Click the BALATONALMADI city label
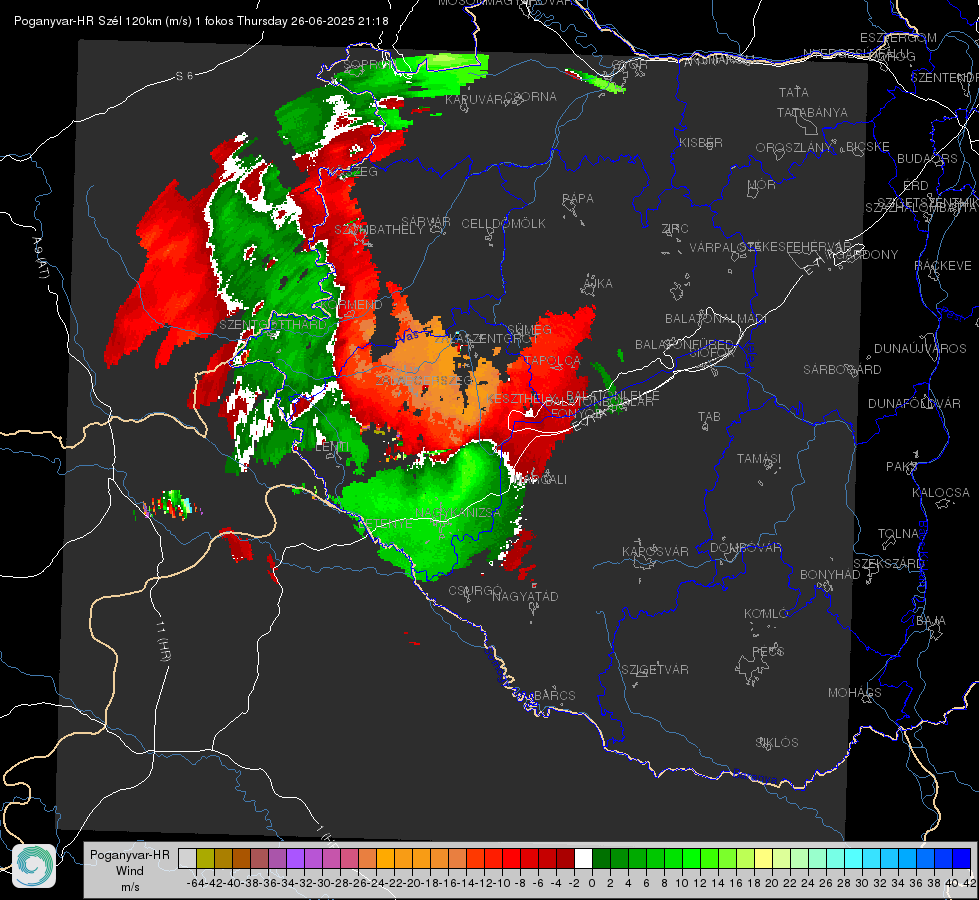Viewport: 979px width, 900px height. click(x=716, y=319)
